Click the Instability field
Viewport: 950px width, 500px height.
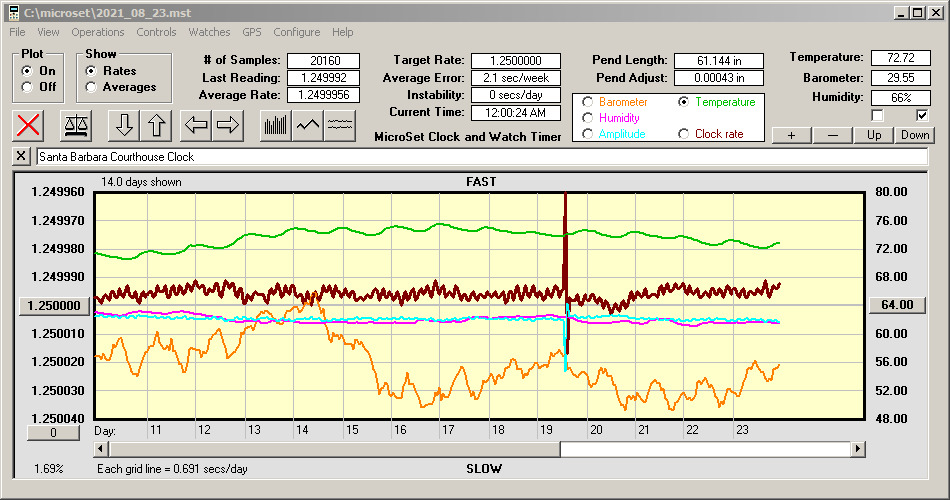(516, 95)
